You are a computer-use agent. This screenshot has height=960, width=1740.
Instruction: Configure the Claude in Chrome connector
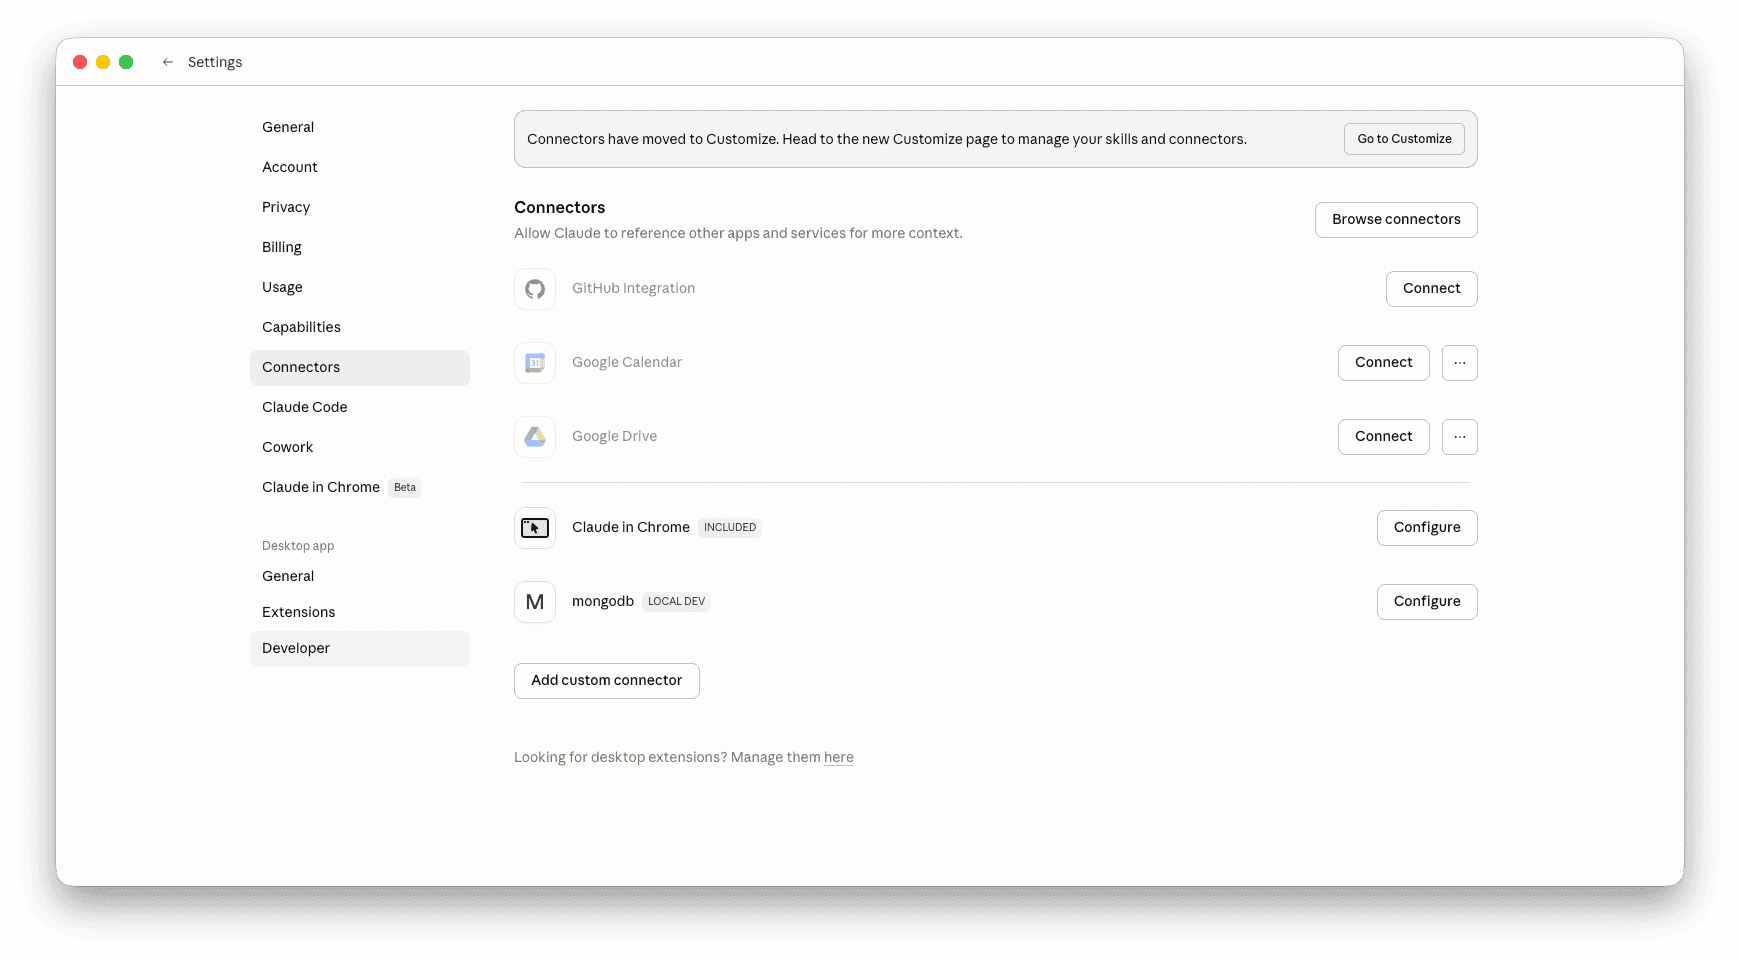(x=1426, y=528)
